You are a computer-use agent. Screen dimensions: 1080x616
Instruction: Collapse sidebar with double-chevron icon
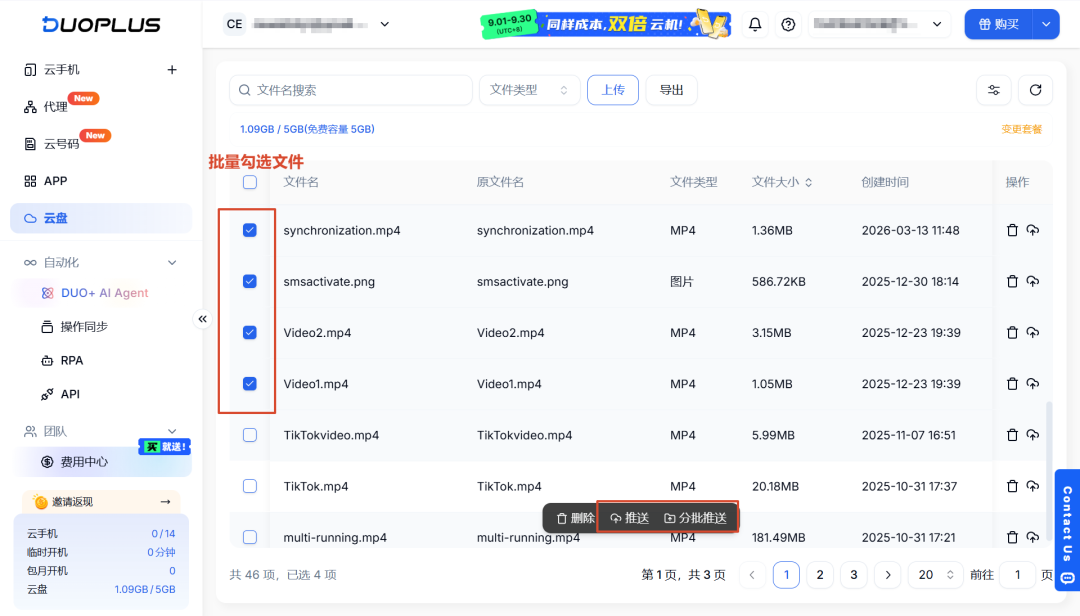pos(202,319)
